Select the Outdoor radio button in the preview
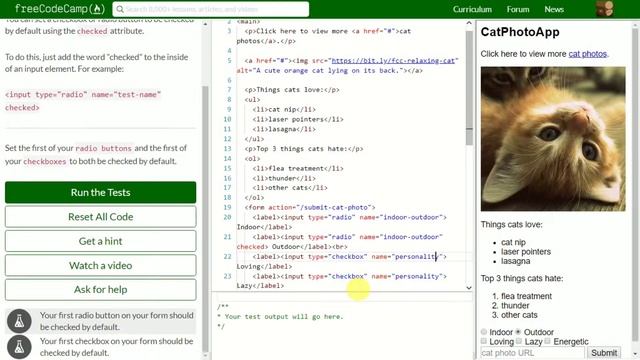 tap(518, 332)
